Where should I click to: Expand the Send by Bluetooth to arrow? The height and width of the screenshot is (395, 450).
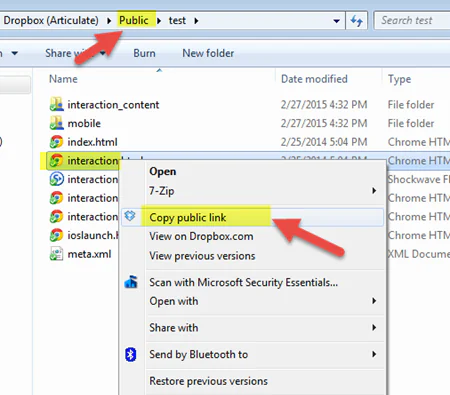point(374,354)
